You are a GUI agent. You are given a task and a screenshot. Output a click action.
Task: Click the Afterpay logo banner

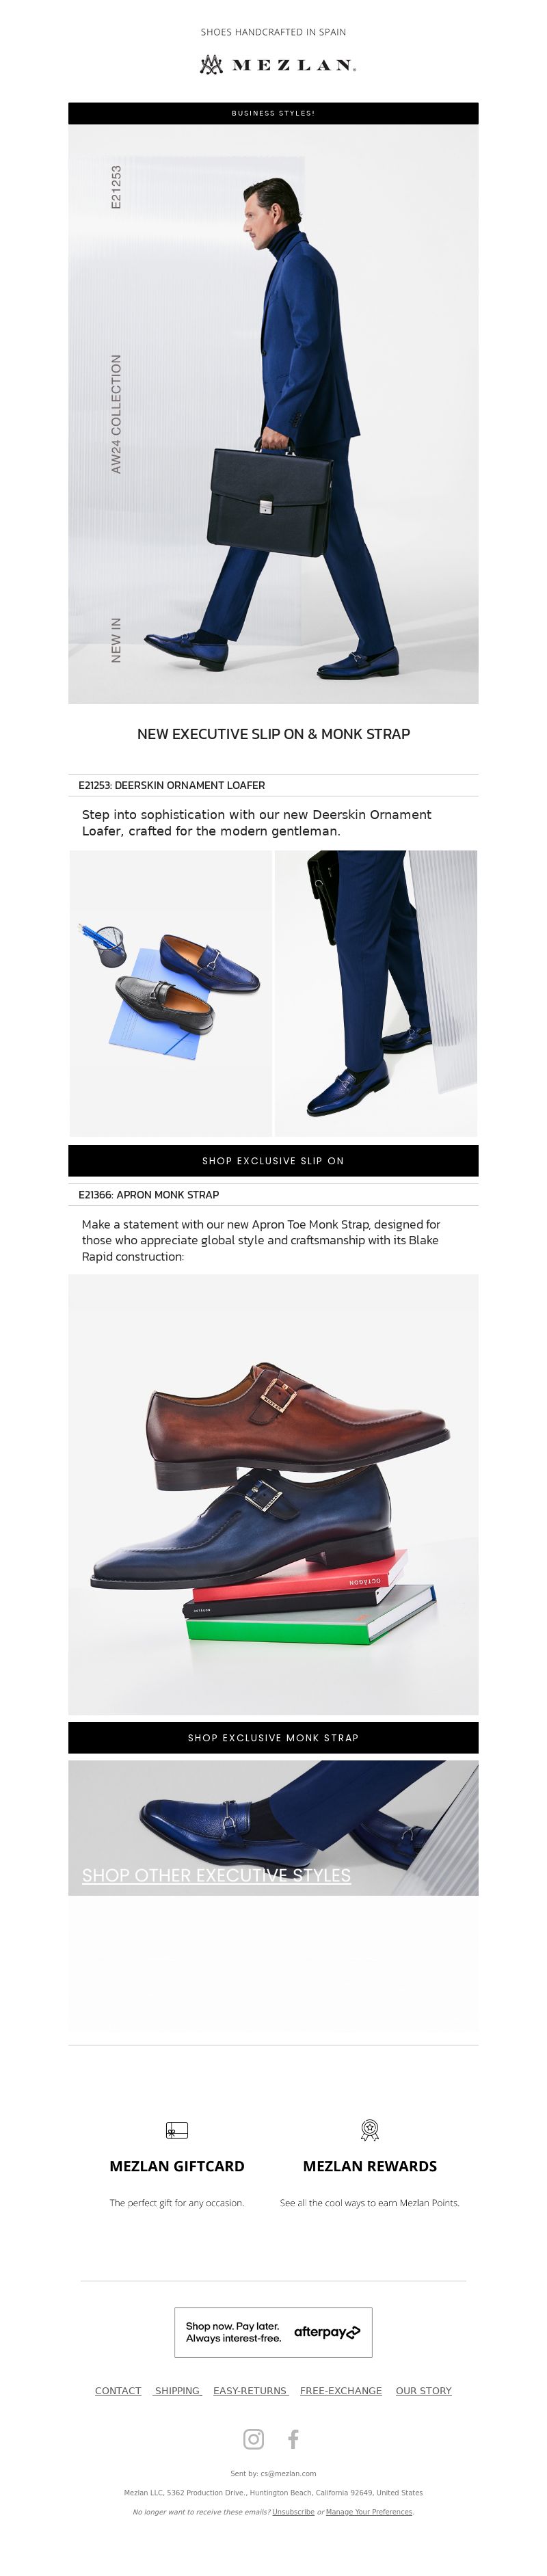click(273, 2332)
